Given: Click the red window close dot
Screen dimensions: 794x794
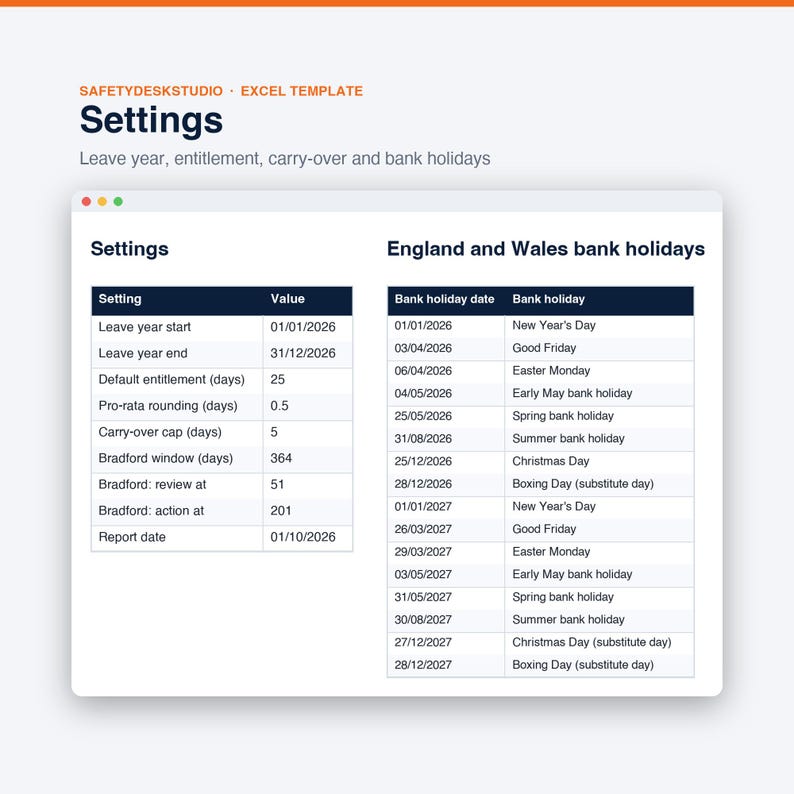Looking at the screenshot, I should (86, 202).
